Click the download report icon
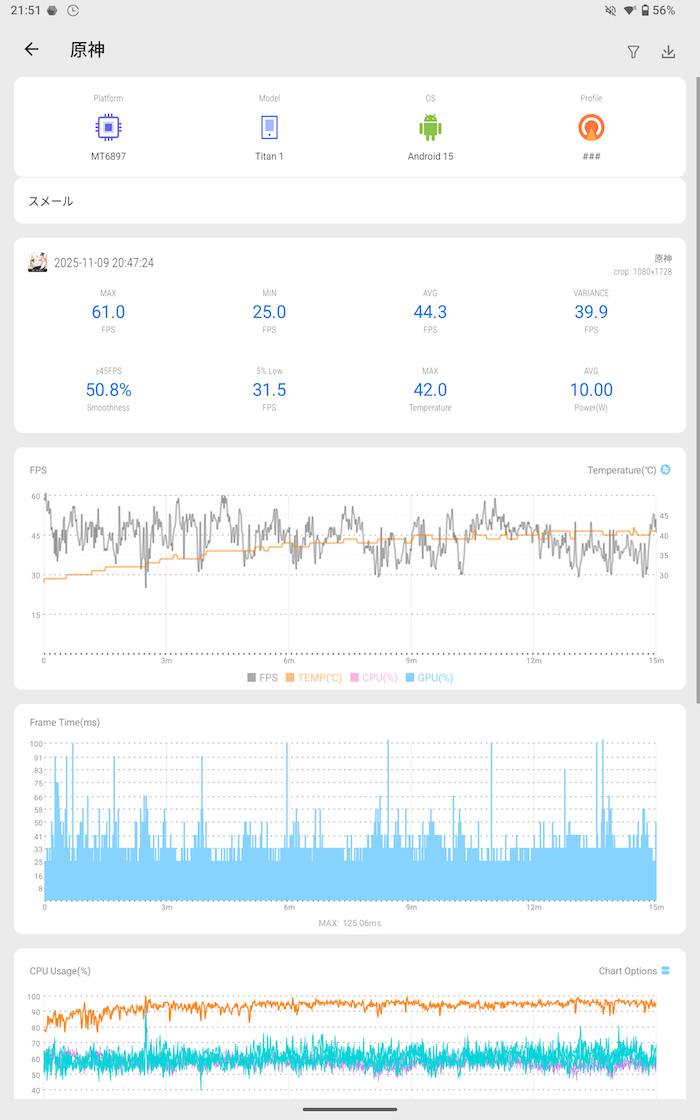 (x=668, y=52)
